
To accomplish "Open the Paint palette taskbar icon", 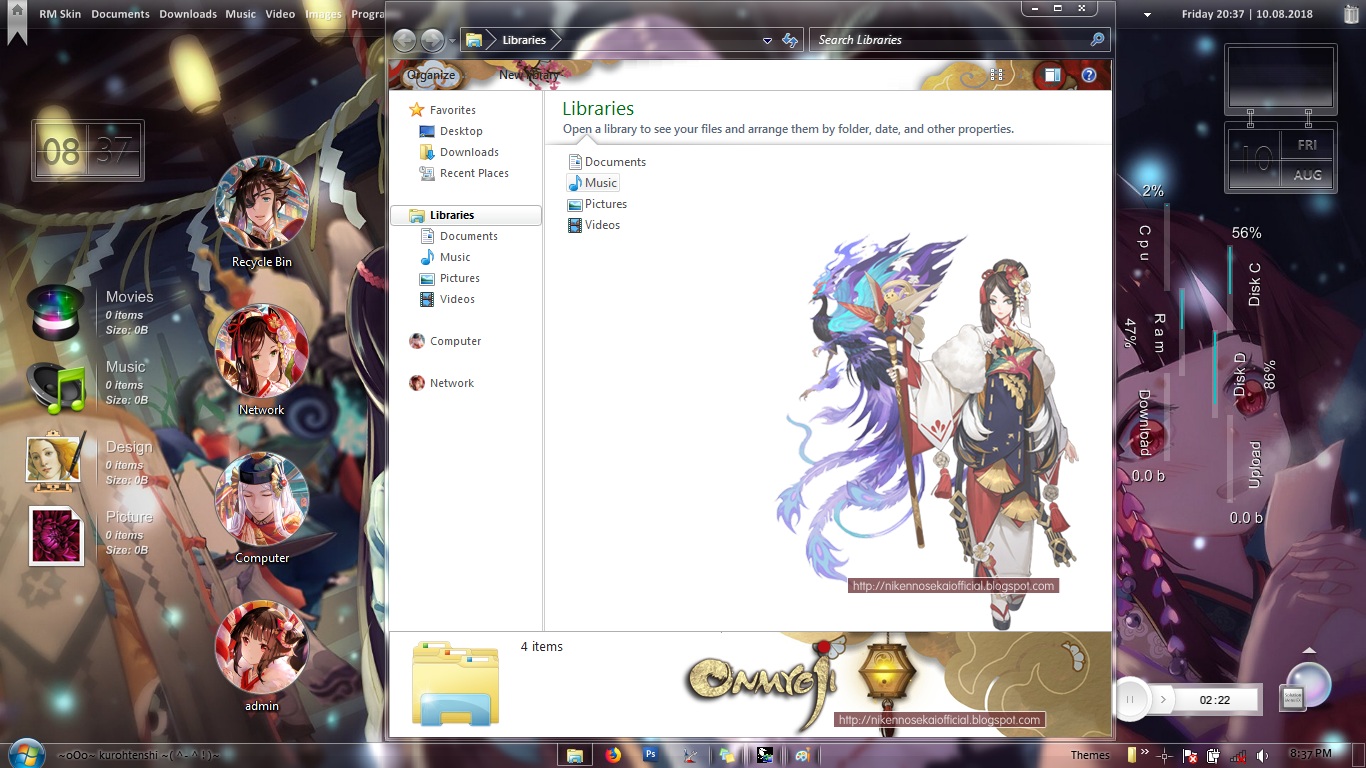I will pos(801,755).
